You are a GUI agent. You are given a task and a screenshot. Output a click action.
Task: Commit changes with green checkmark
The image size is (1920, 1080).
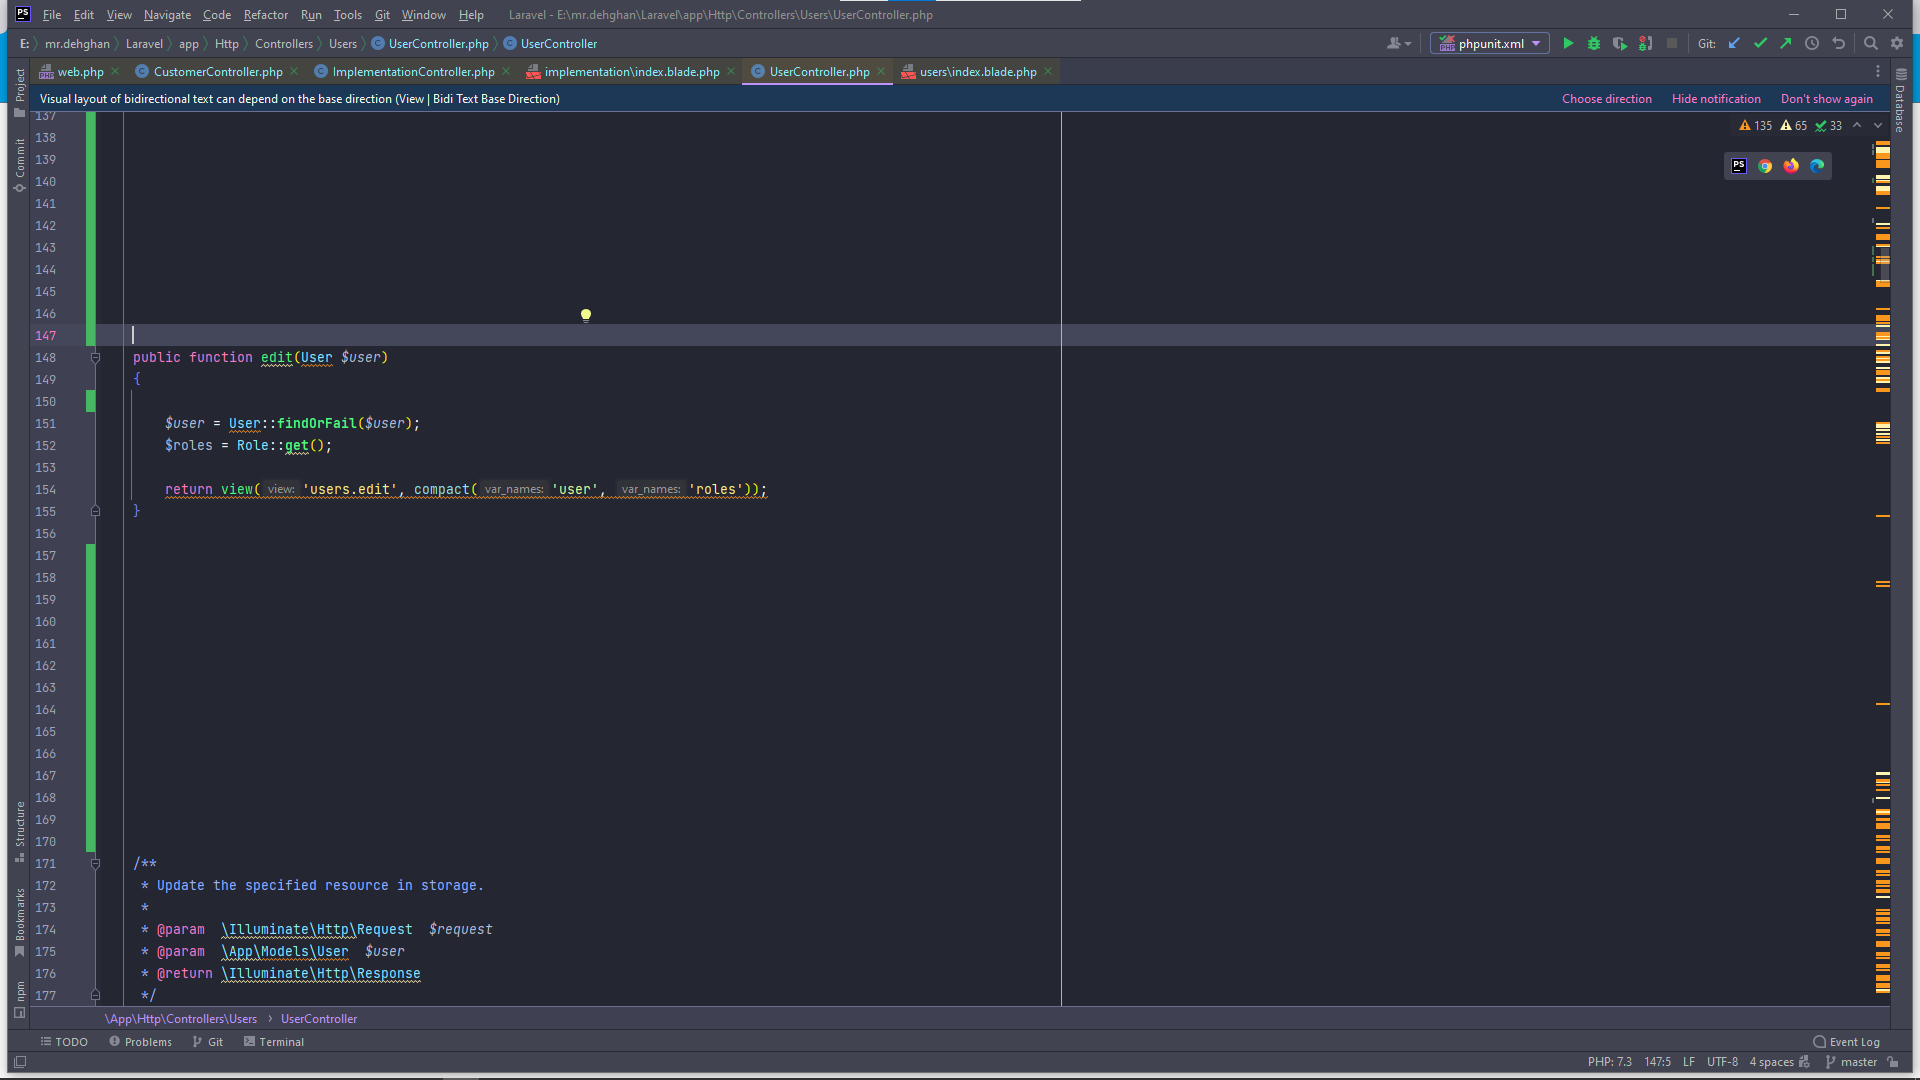coord(1760,43)
